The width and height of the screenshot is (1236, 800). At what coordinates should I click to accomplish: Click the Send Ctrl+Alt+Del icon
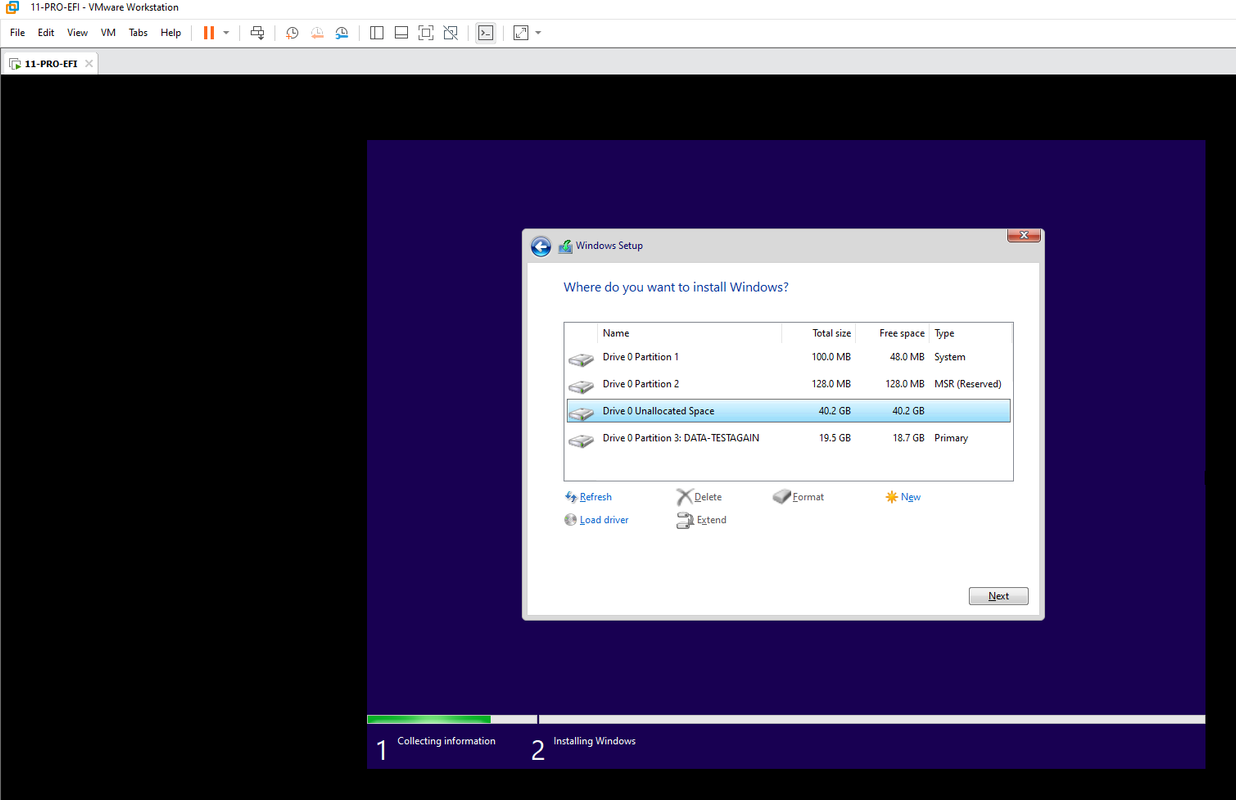click(257, 33)
